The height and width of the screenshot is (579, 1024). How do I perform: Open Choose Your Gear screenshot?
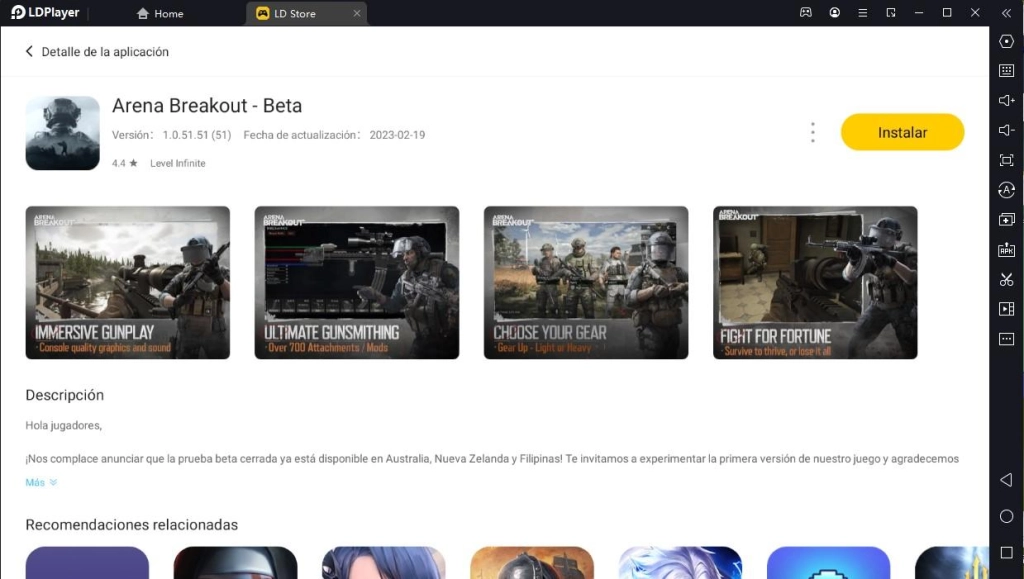tap(586, 283)
